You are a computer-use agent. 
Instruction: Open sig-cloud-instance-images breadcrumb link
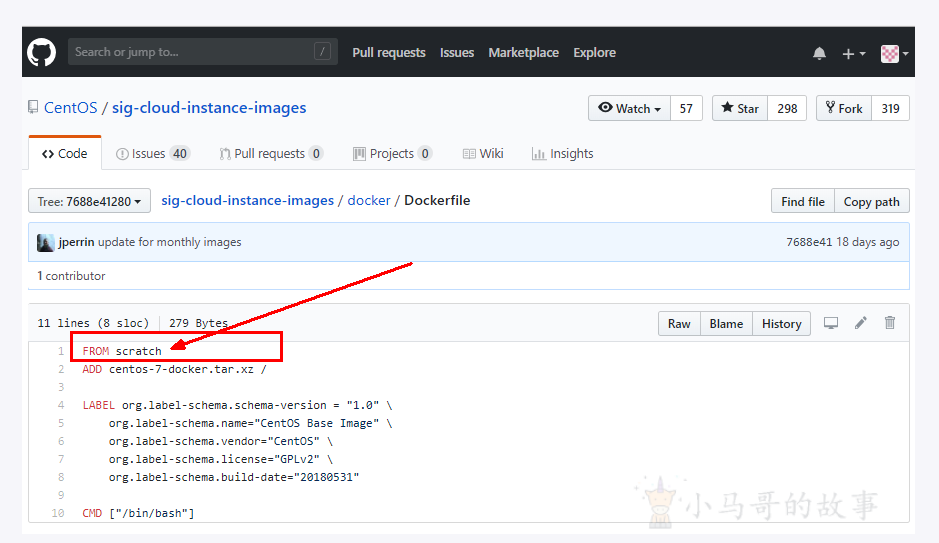(247, 201)
